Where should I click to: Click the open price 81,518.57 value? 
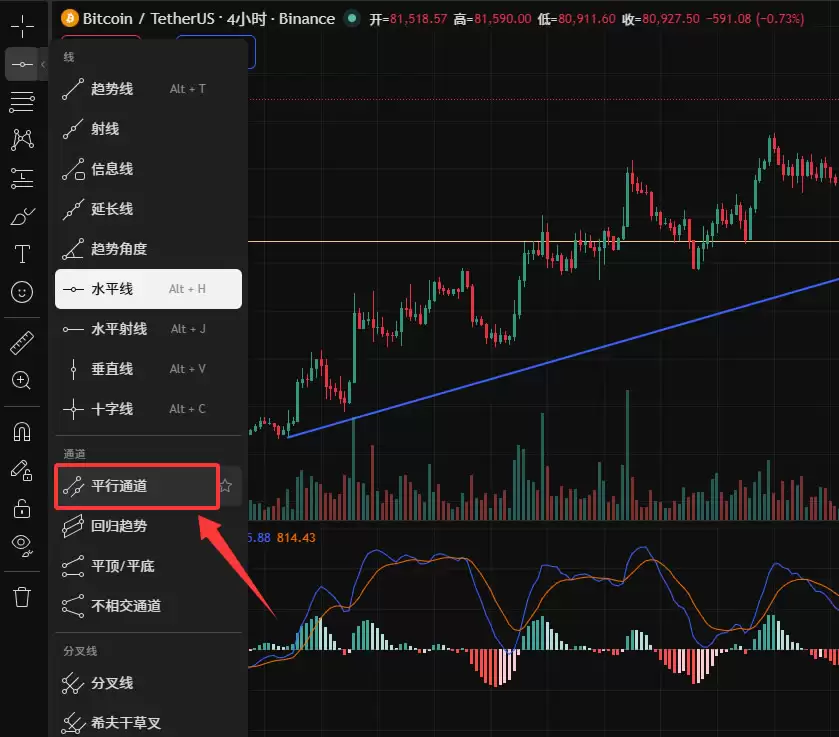418,19
